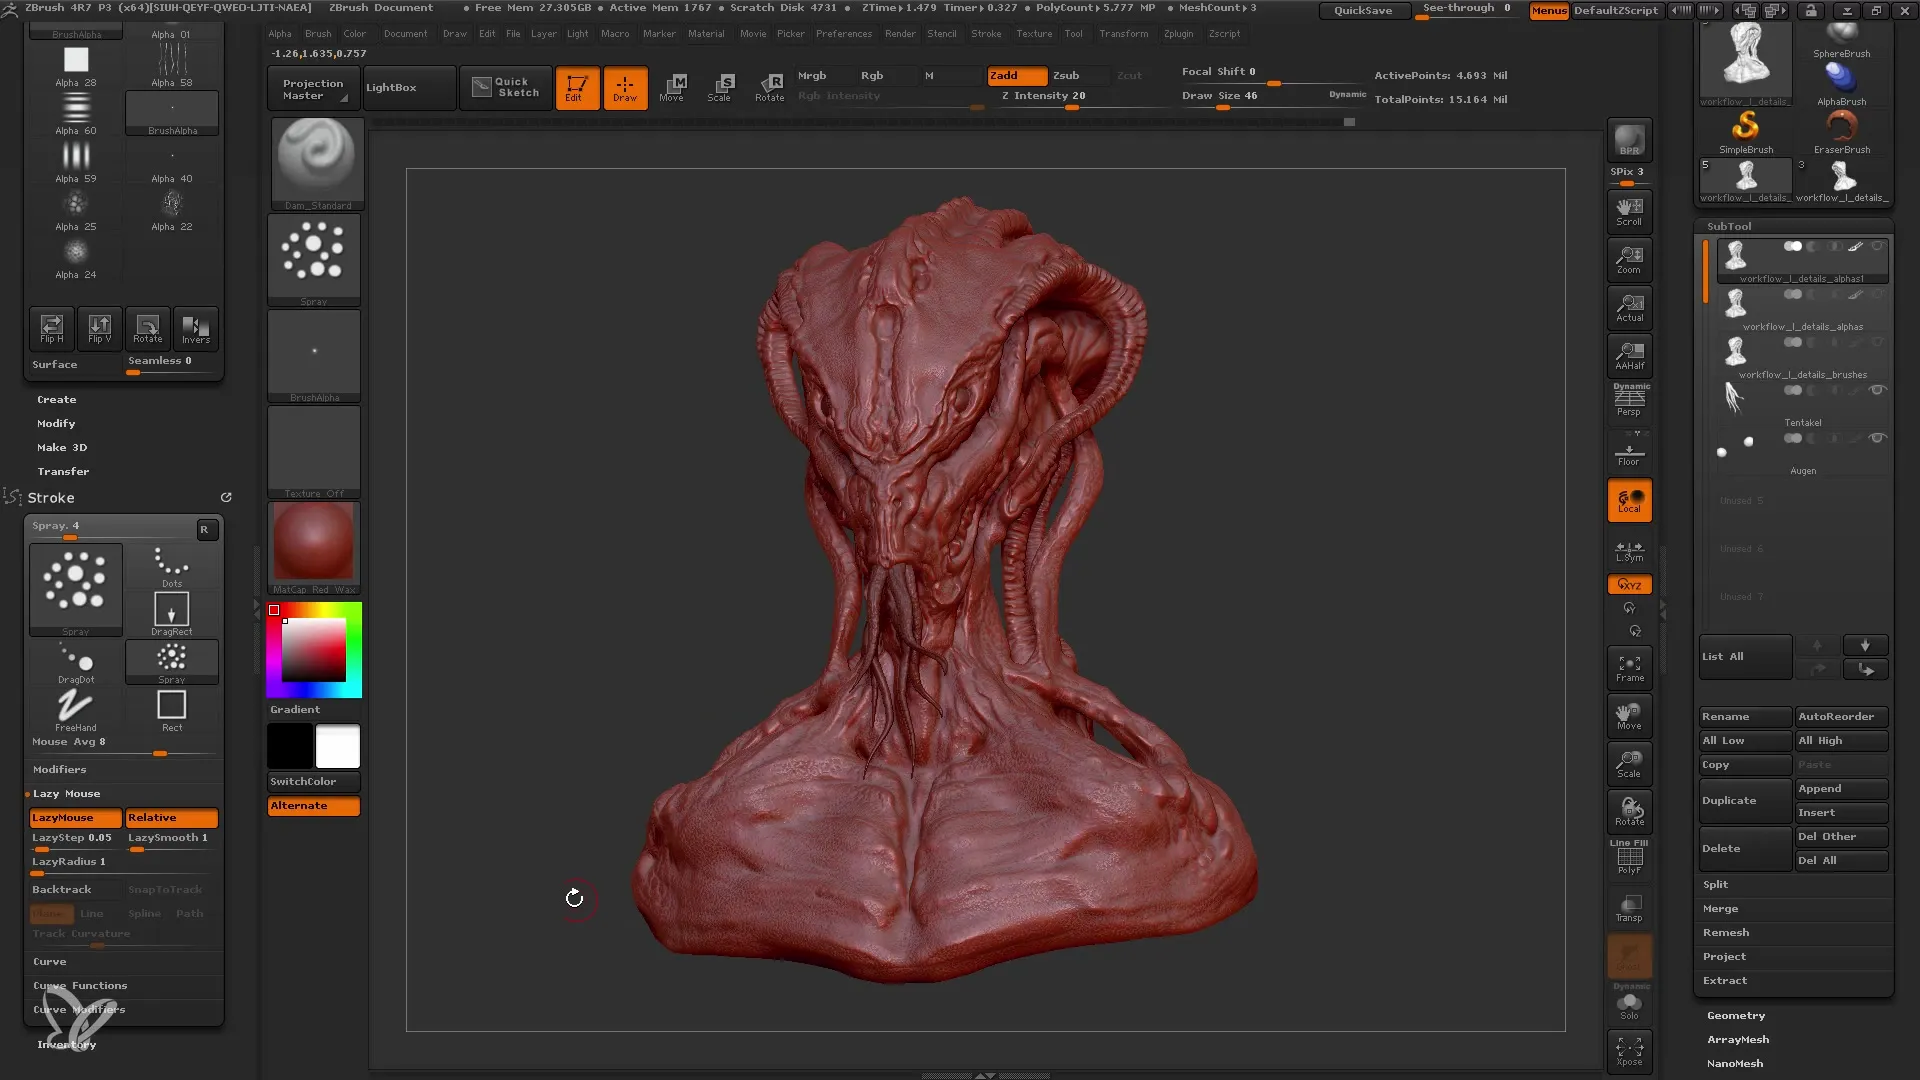Image resolution: width=1920 pixels, height=1080 pixels.
Task: Open the Stroke type dropdown
Action: (111, 526)
